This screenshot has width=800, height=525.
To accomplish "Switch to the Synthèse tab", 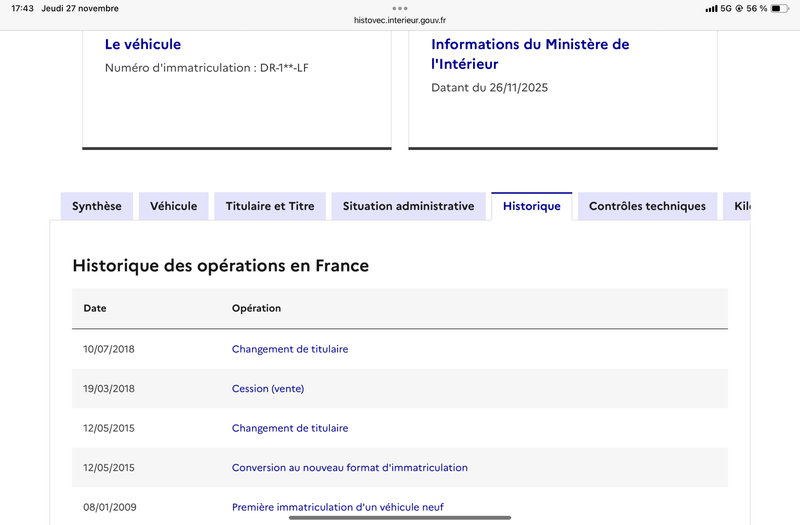I will [97, 206].
